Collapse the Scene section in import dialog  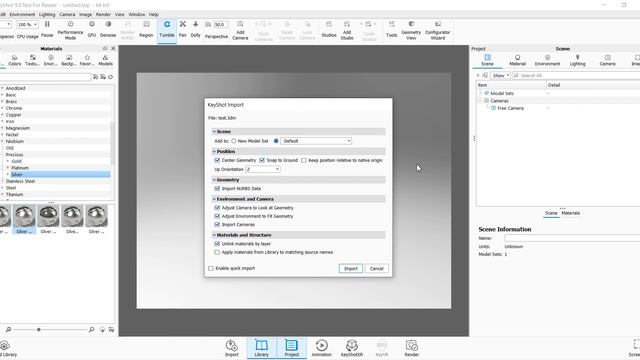[x=214, y=131]
